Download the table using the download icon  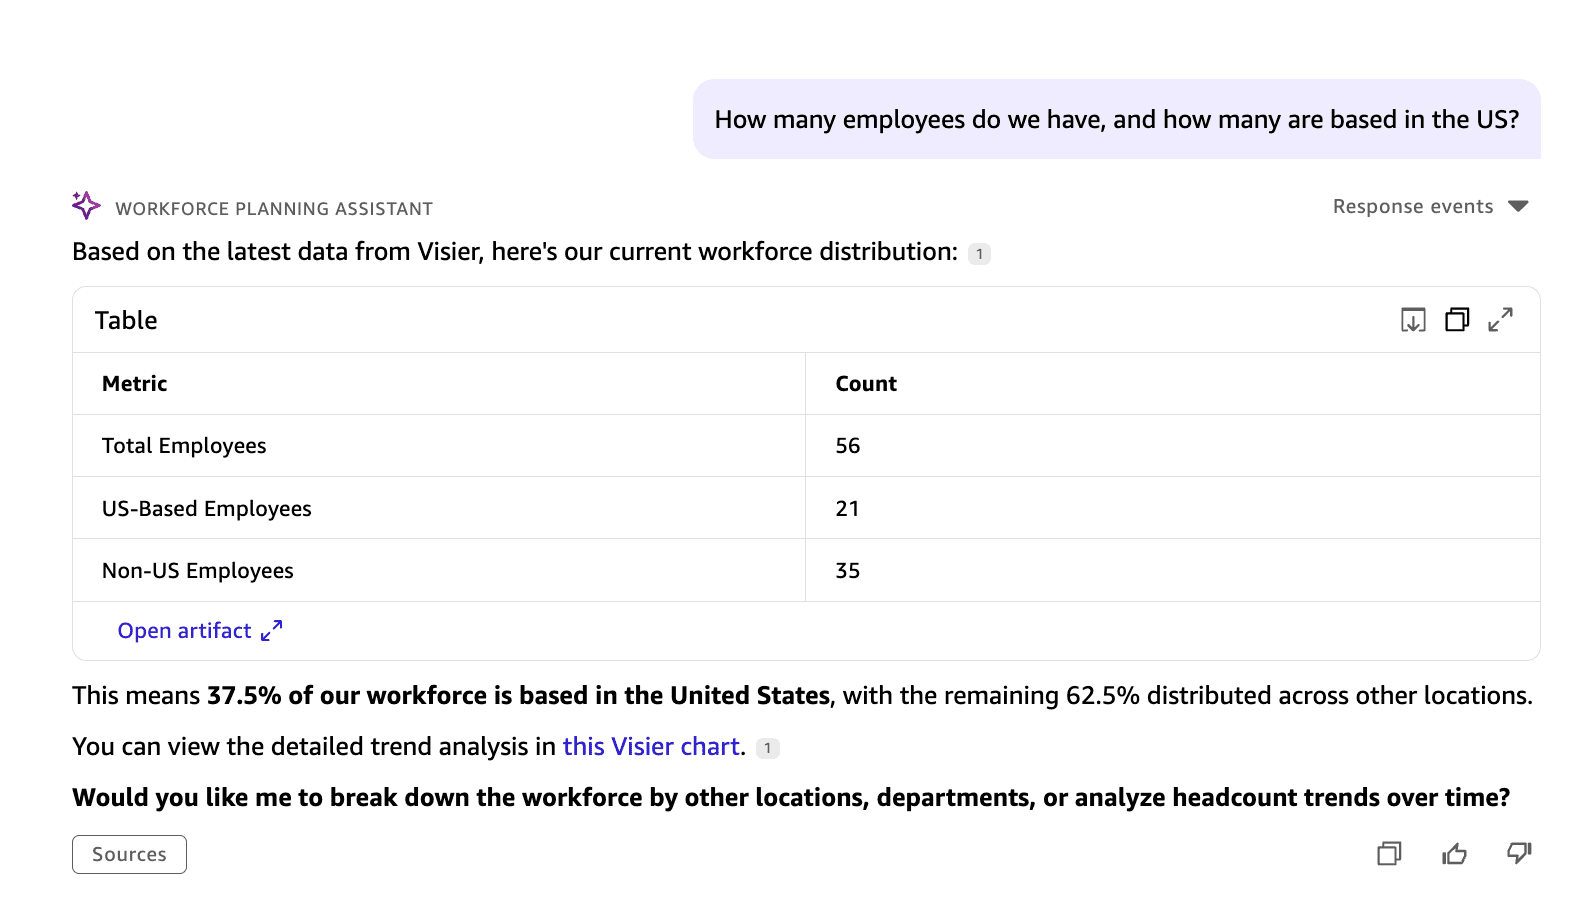click(1413, 320)
